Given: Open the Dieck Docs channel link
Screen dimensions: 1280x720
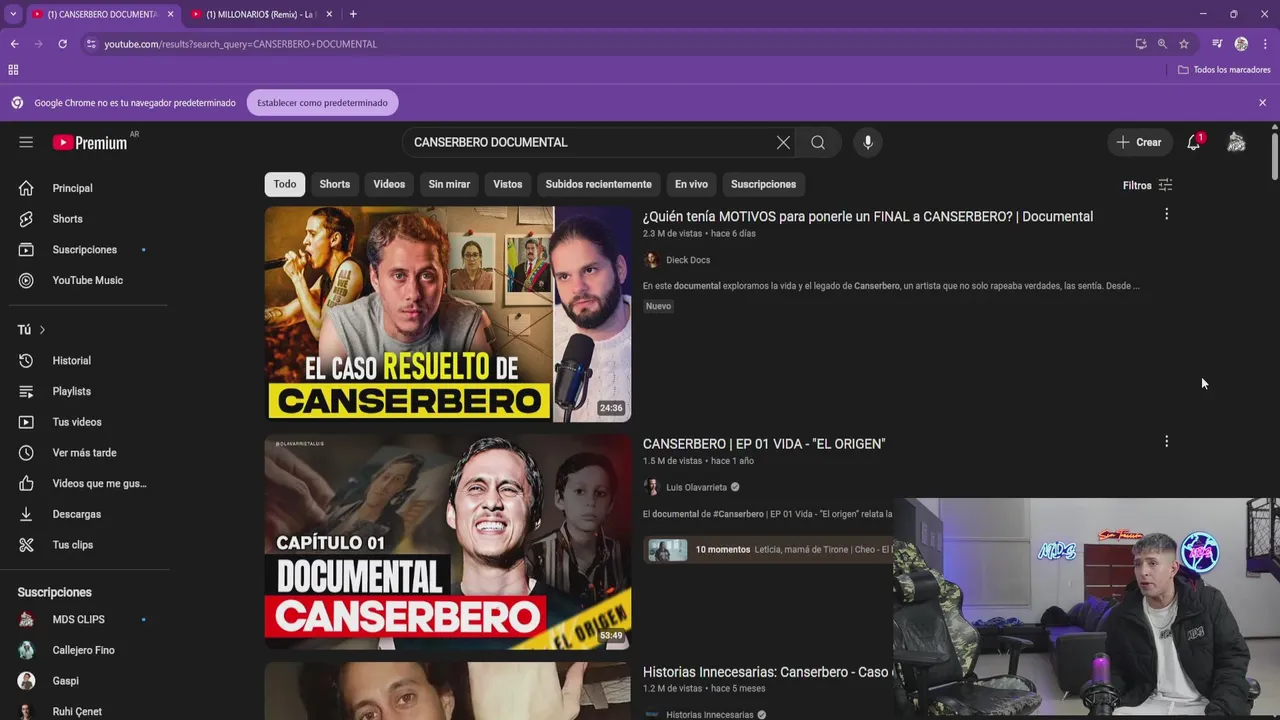Looking at the screenshot, I should [x=688, y=260].
